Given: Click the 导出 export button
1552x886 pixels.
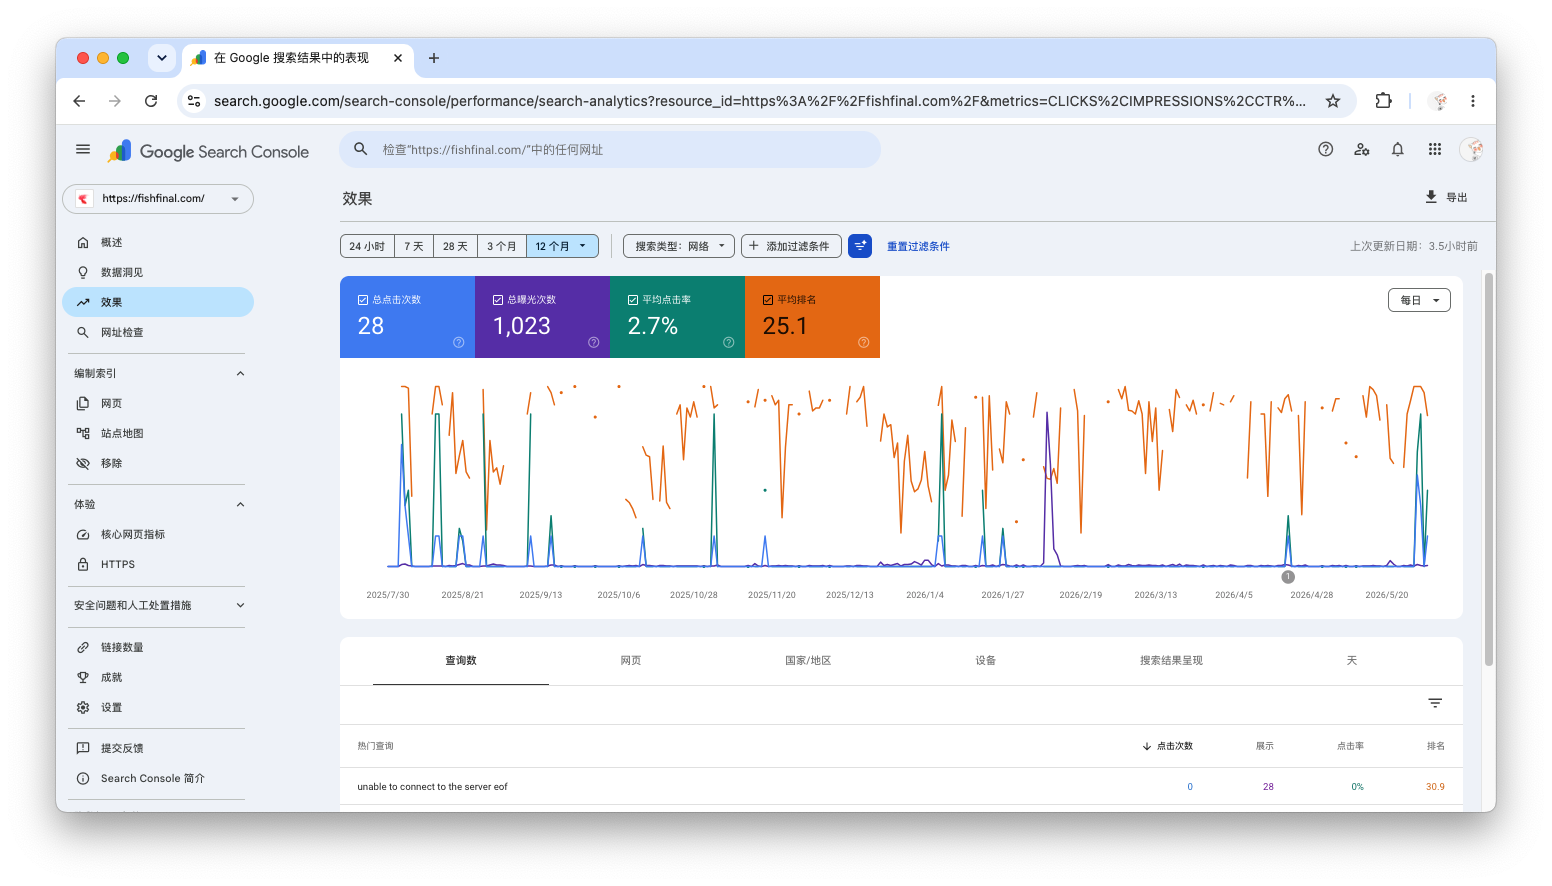Looking at the screenshot, I should tap(1446, 197).
